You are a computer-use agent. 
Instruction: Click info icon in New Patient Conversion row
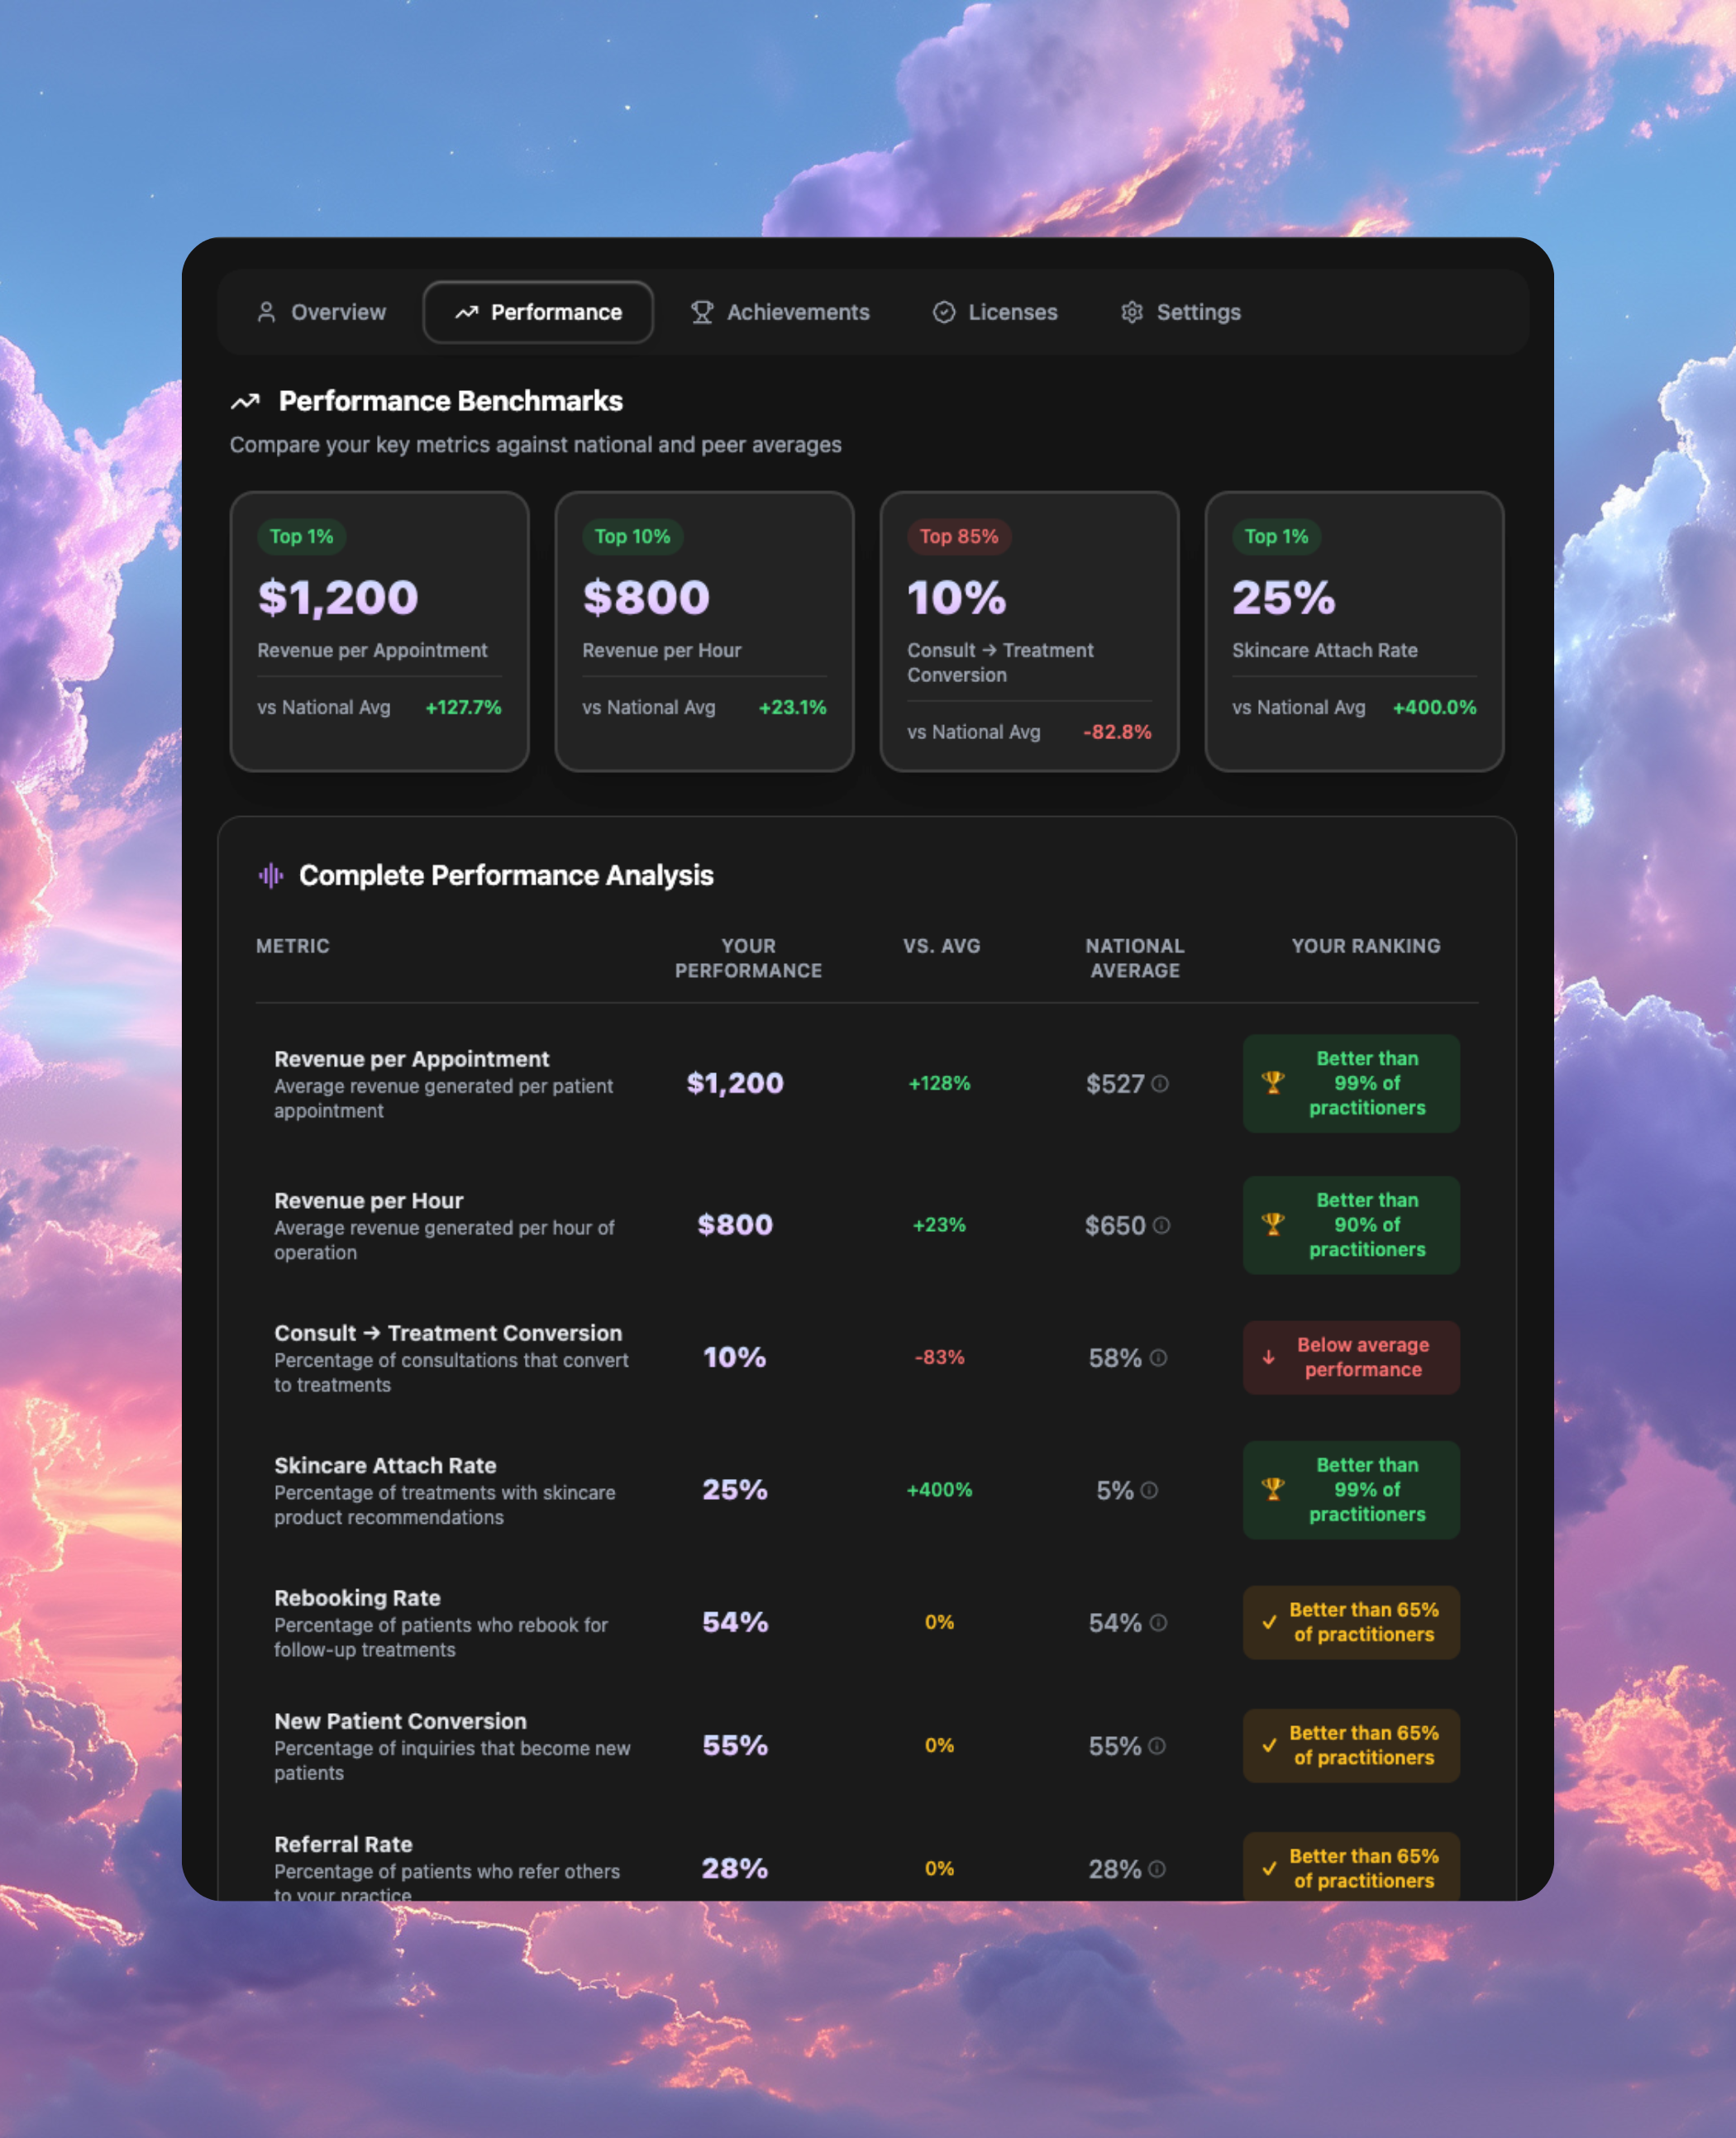(x=1157, y=1745)
